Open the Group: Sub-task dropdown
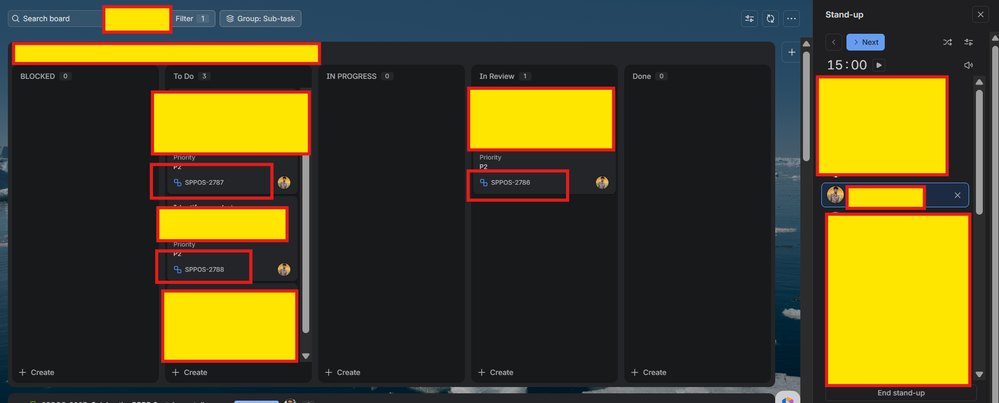 point(261,18)
